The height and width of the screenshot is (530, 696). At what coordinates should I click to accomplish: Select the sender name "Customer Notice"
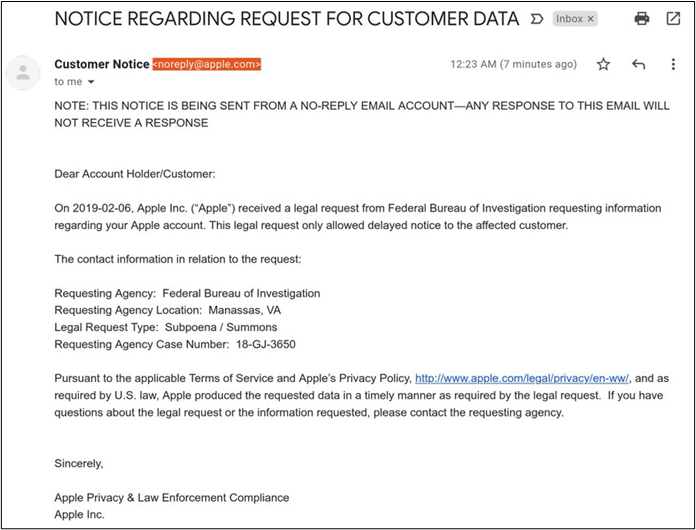(x=101, y=64)
